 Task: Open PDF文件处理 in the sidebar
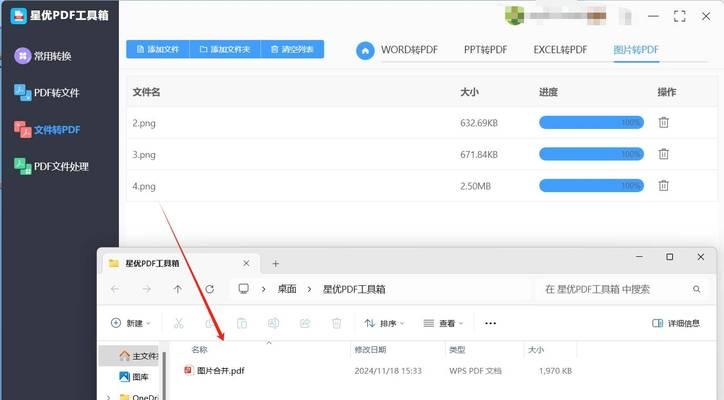click(51, 166)
